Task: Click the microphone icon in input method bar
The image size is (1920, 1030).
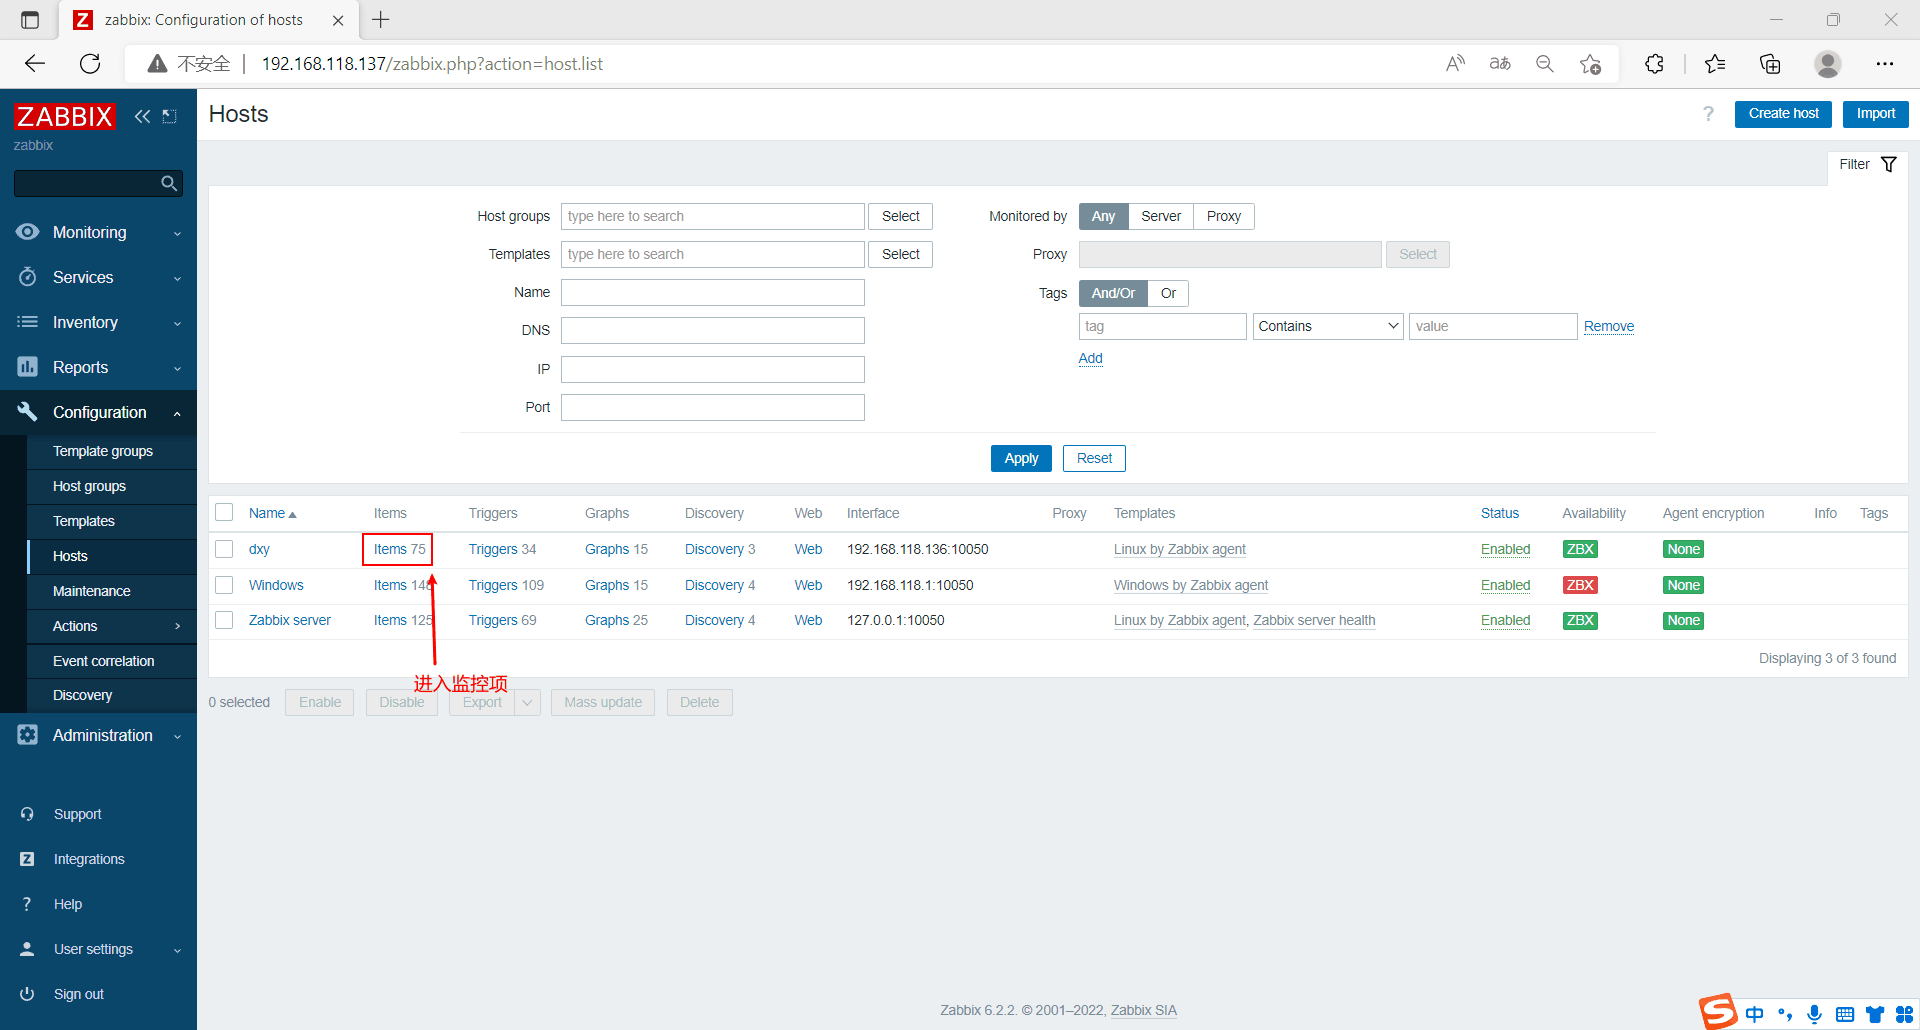Action: (x=1815, y=1014)
